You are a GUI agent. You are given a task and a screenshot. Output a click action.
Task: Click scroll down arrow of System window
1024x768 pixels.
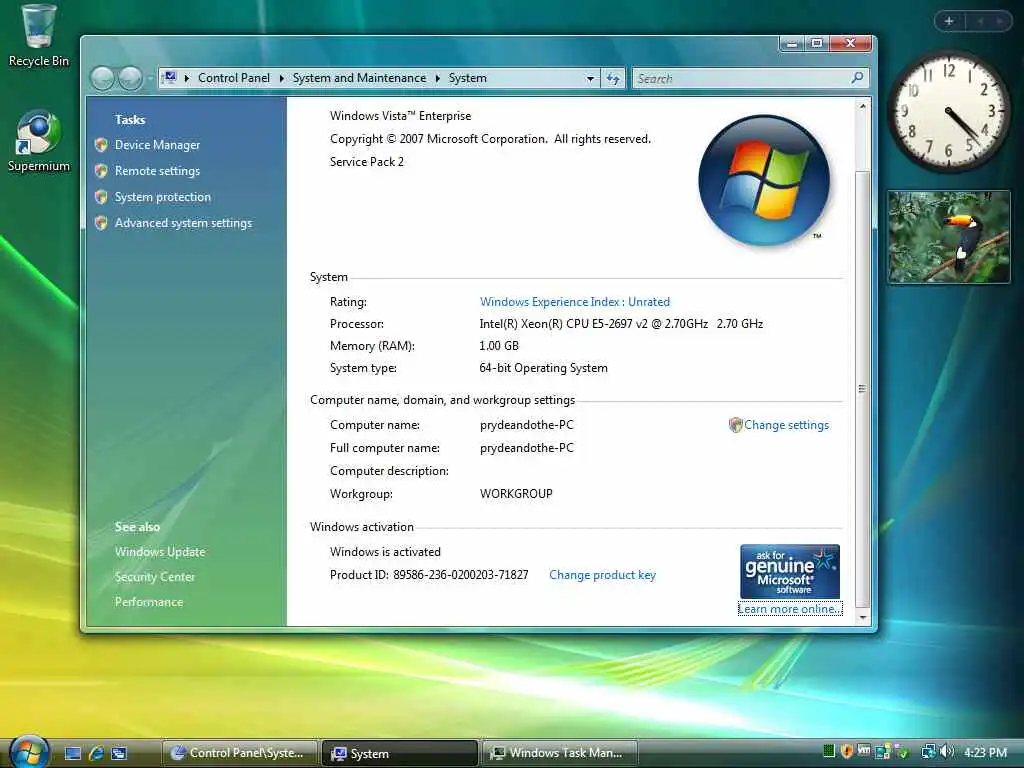tap(862, 617)
